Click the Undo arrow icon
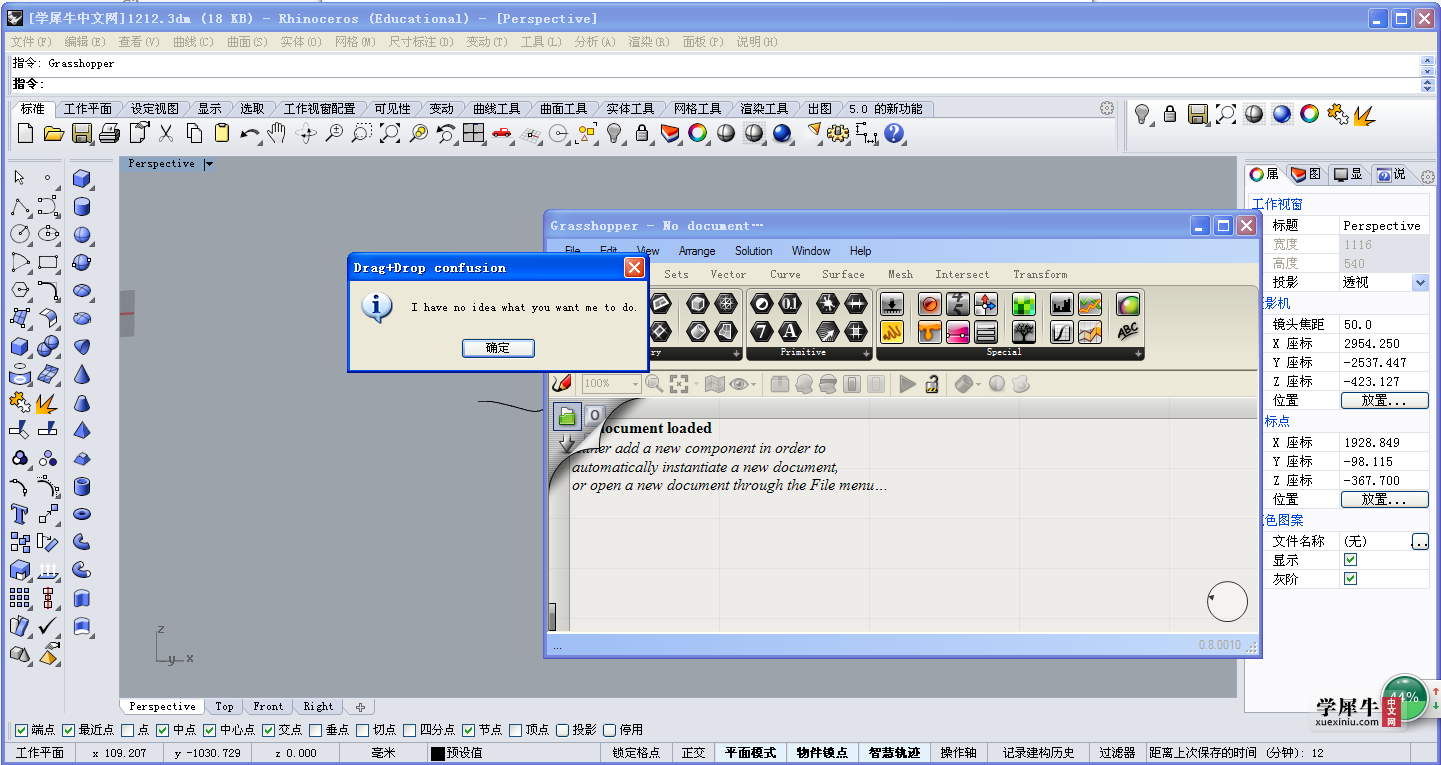Image resolution: width=1441 pixels, height=765 pixels. click(250, 133)
